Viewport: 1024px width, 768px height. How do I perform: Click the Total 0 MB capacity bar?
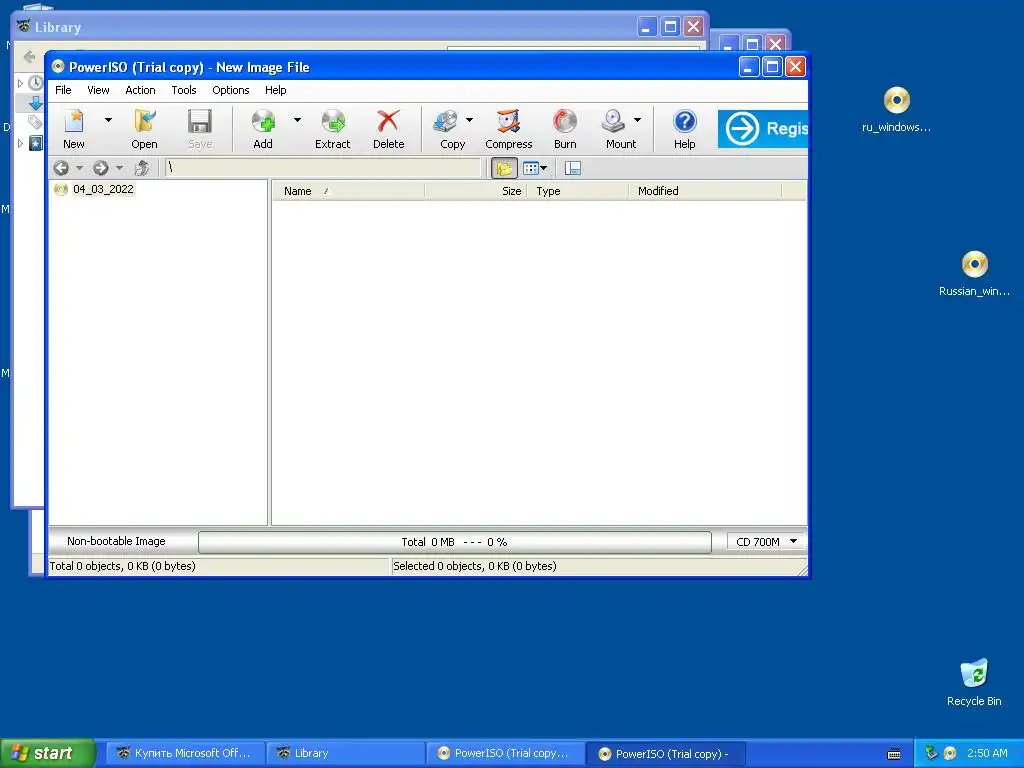pos(455,542)
